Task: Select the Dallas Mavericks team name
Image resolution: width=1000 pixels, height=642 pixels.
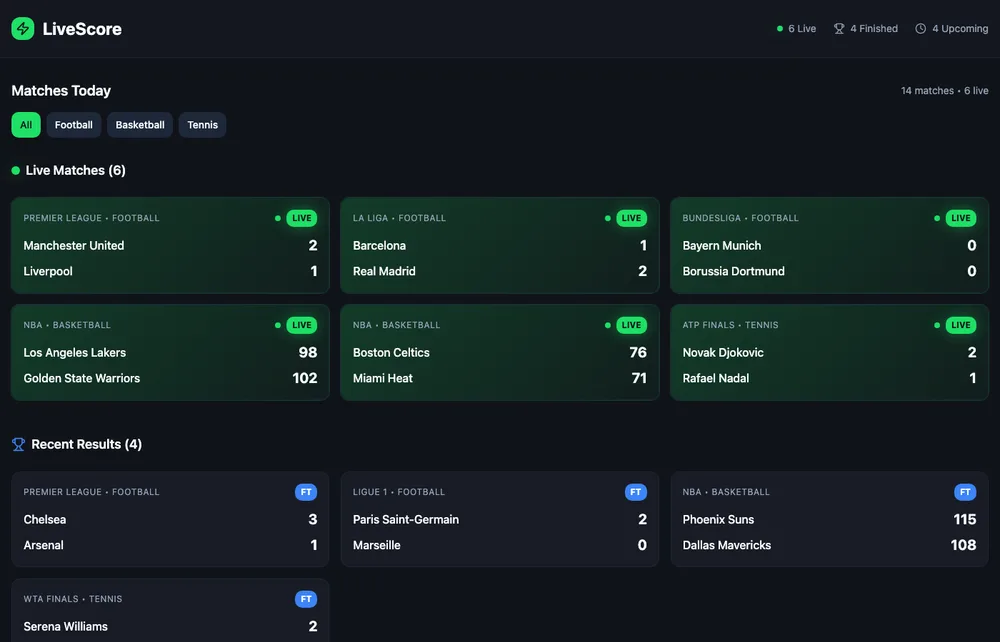Action: coord(726,545)
